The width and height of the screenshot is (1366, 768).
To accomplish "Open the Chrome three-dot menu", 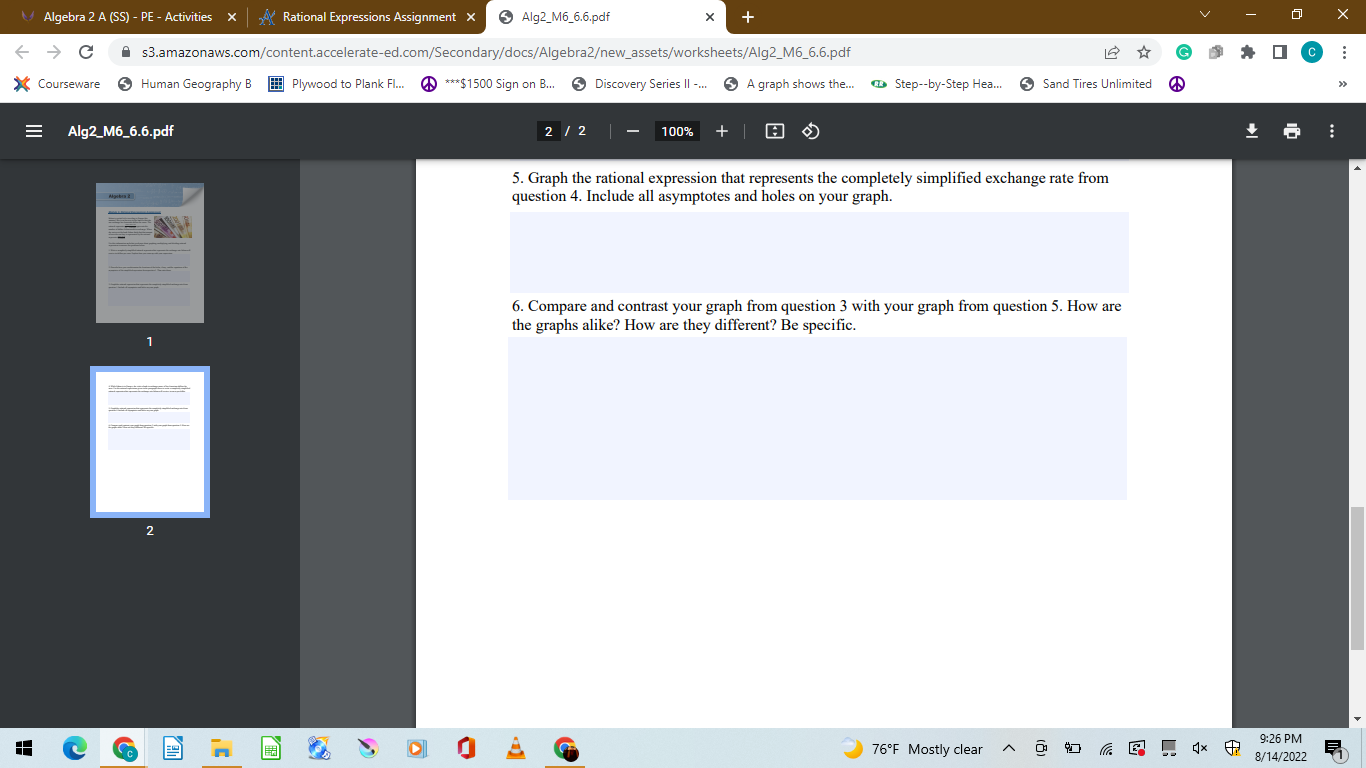I will pos(1344,52).
